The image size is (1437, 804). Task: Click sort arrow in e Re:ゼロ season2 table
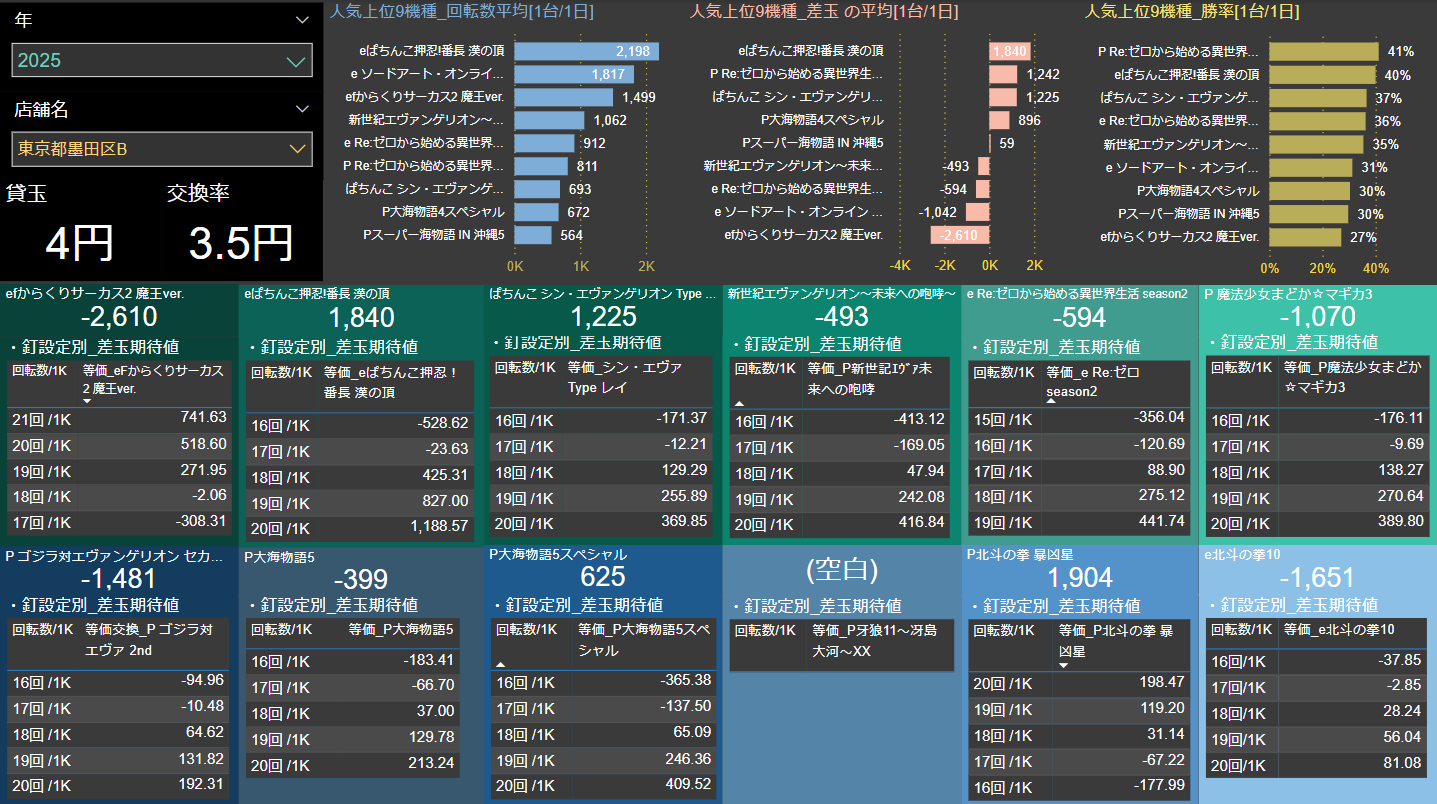point(1051,399)
